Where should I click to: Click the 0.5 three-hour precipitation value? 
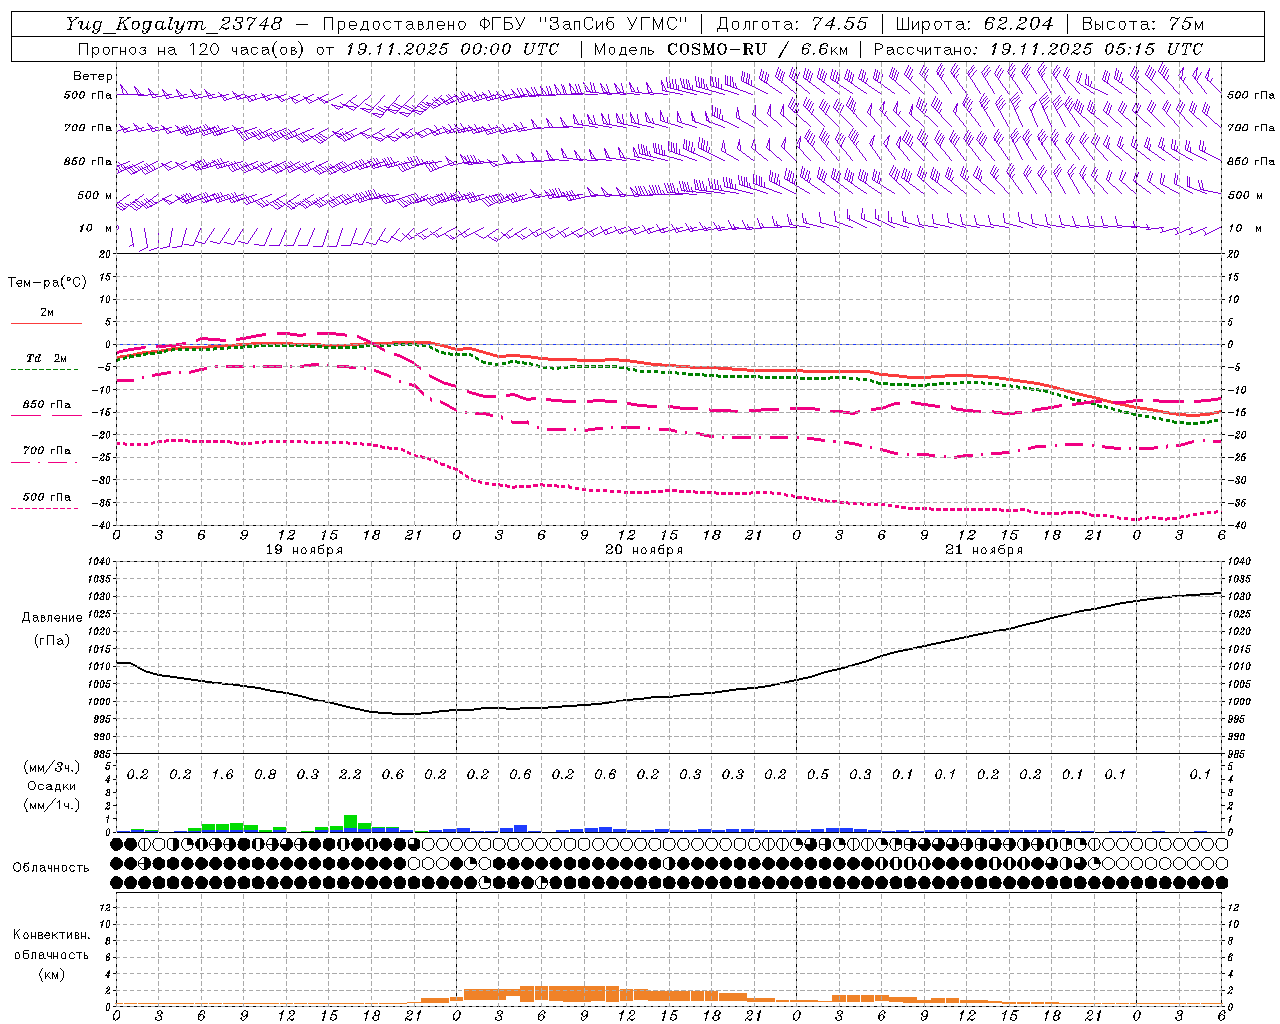pos(818,775)
